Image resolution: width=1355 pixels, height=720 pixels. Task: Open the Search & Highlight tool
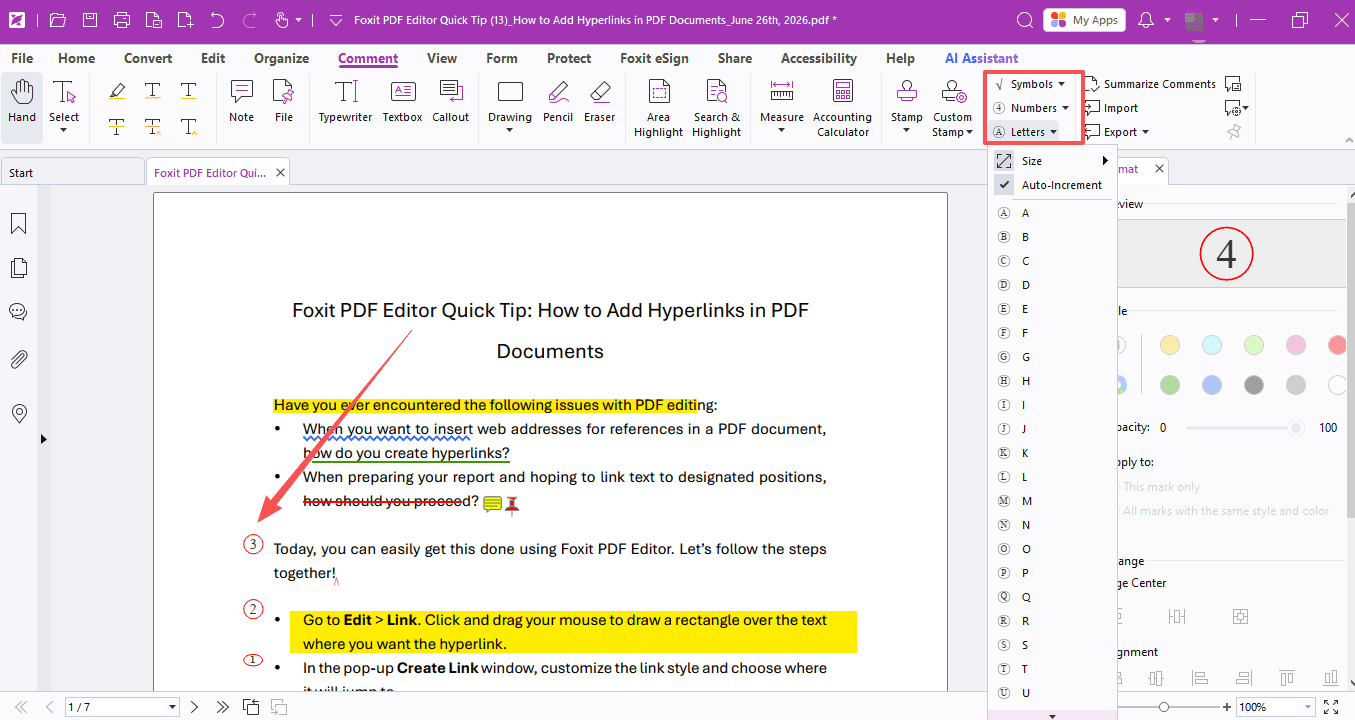716,108
